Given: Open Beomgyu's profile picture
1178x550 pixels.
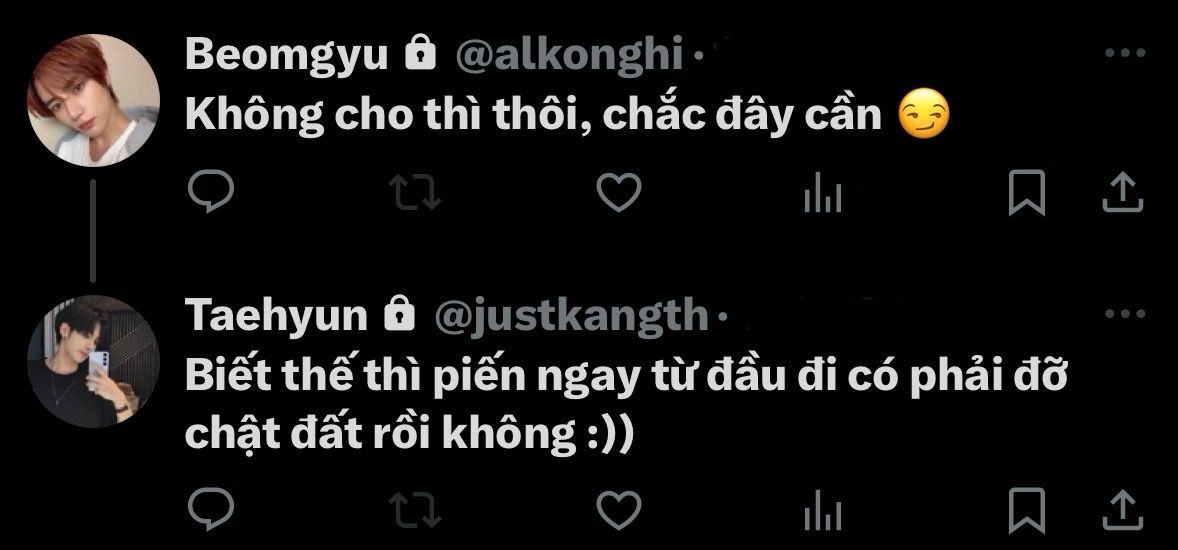Looking at the screenshot, I should tap(93, 100).
